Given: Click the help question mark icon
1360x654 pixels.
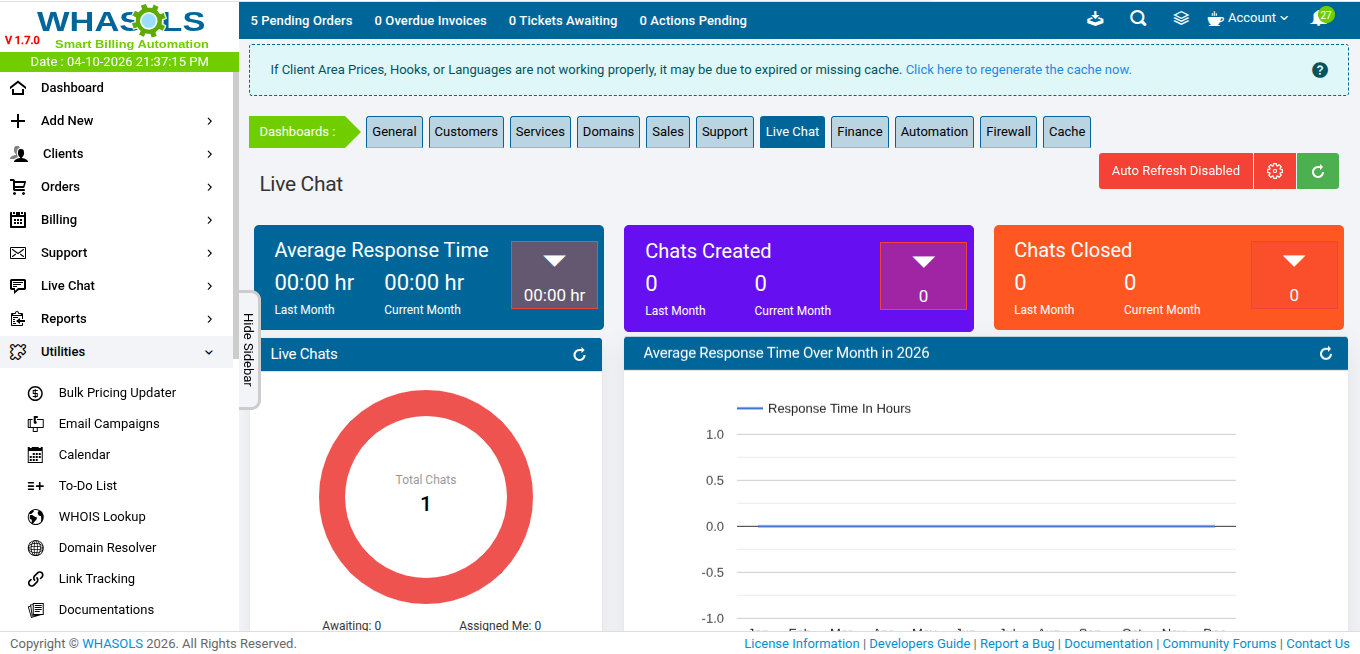Looking at the screenshot, I should (x=1319, y=70).
